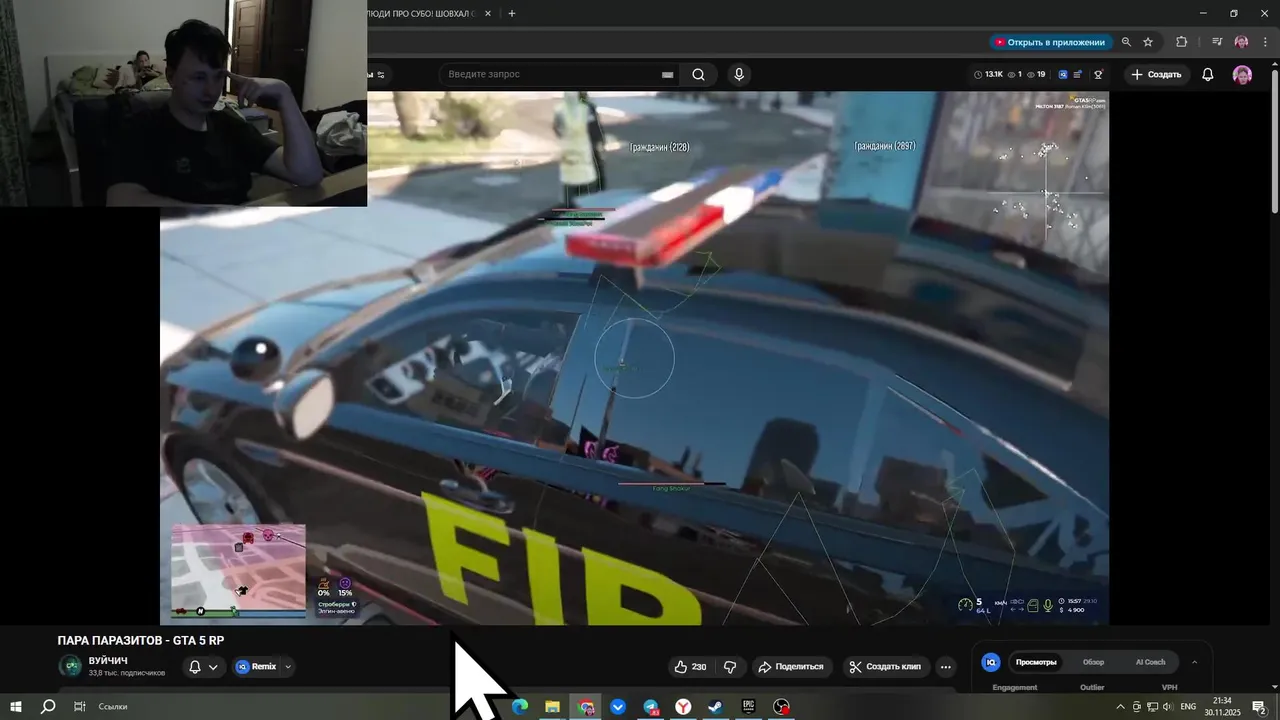Click the vidIQ Remix button

tap(256, 667)
